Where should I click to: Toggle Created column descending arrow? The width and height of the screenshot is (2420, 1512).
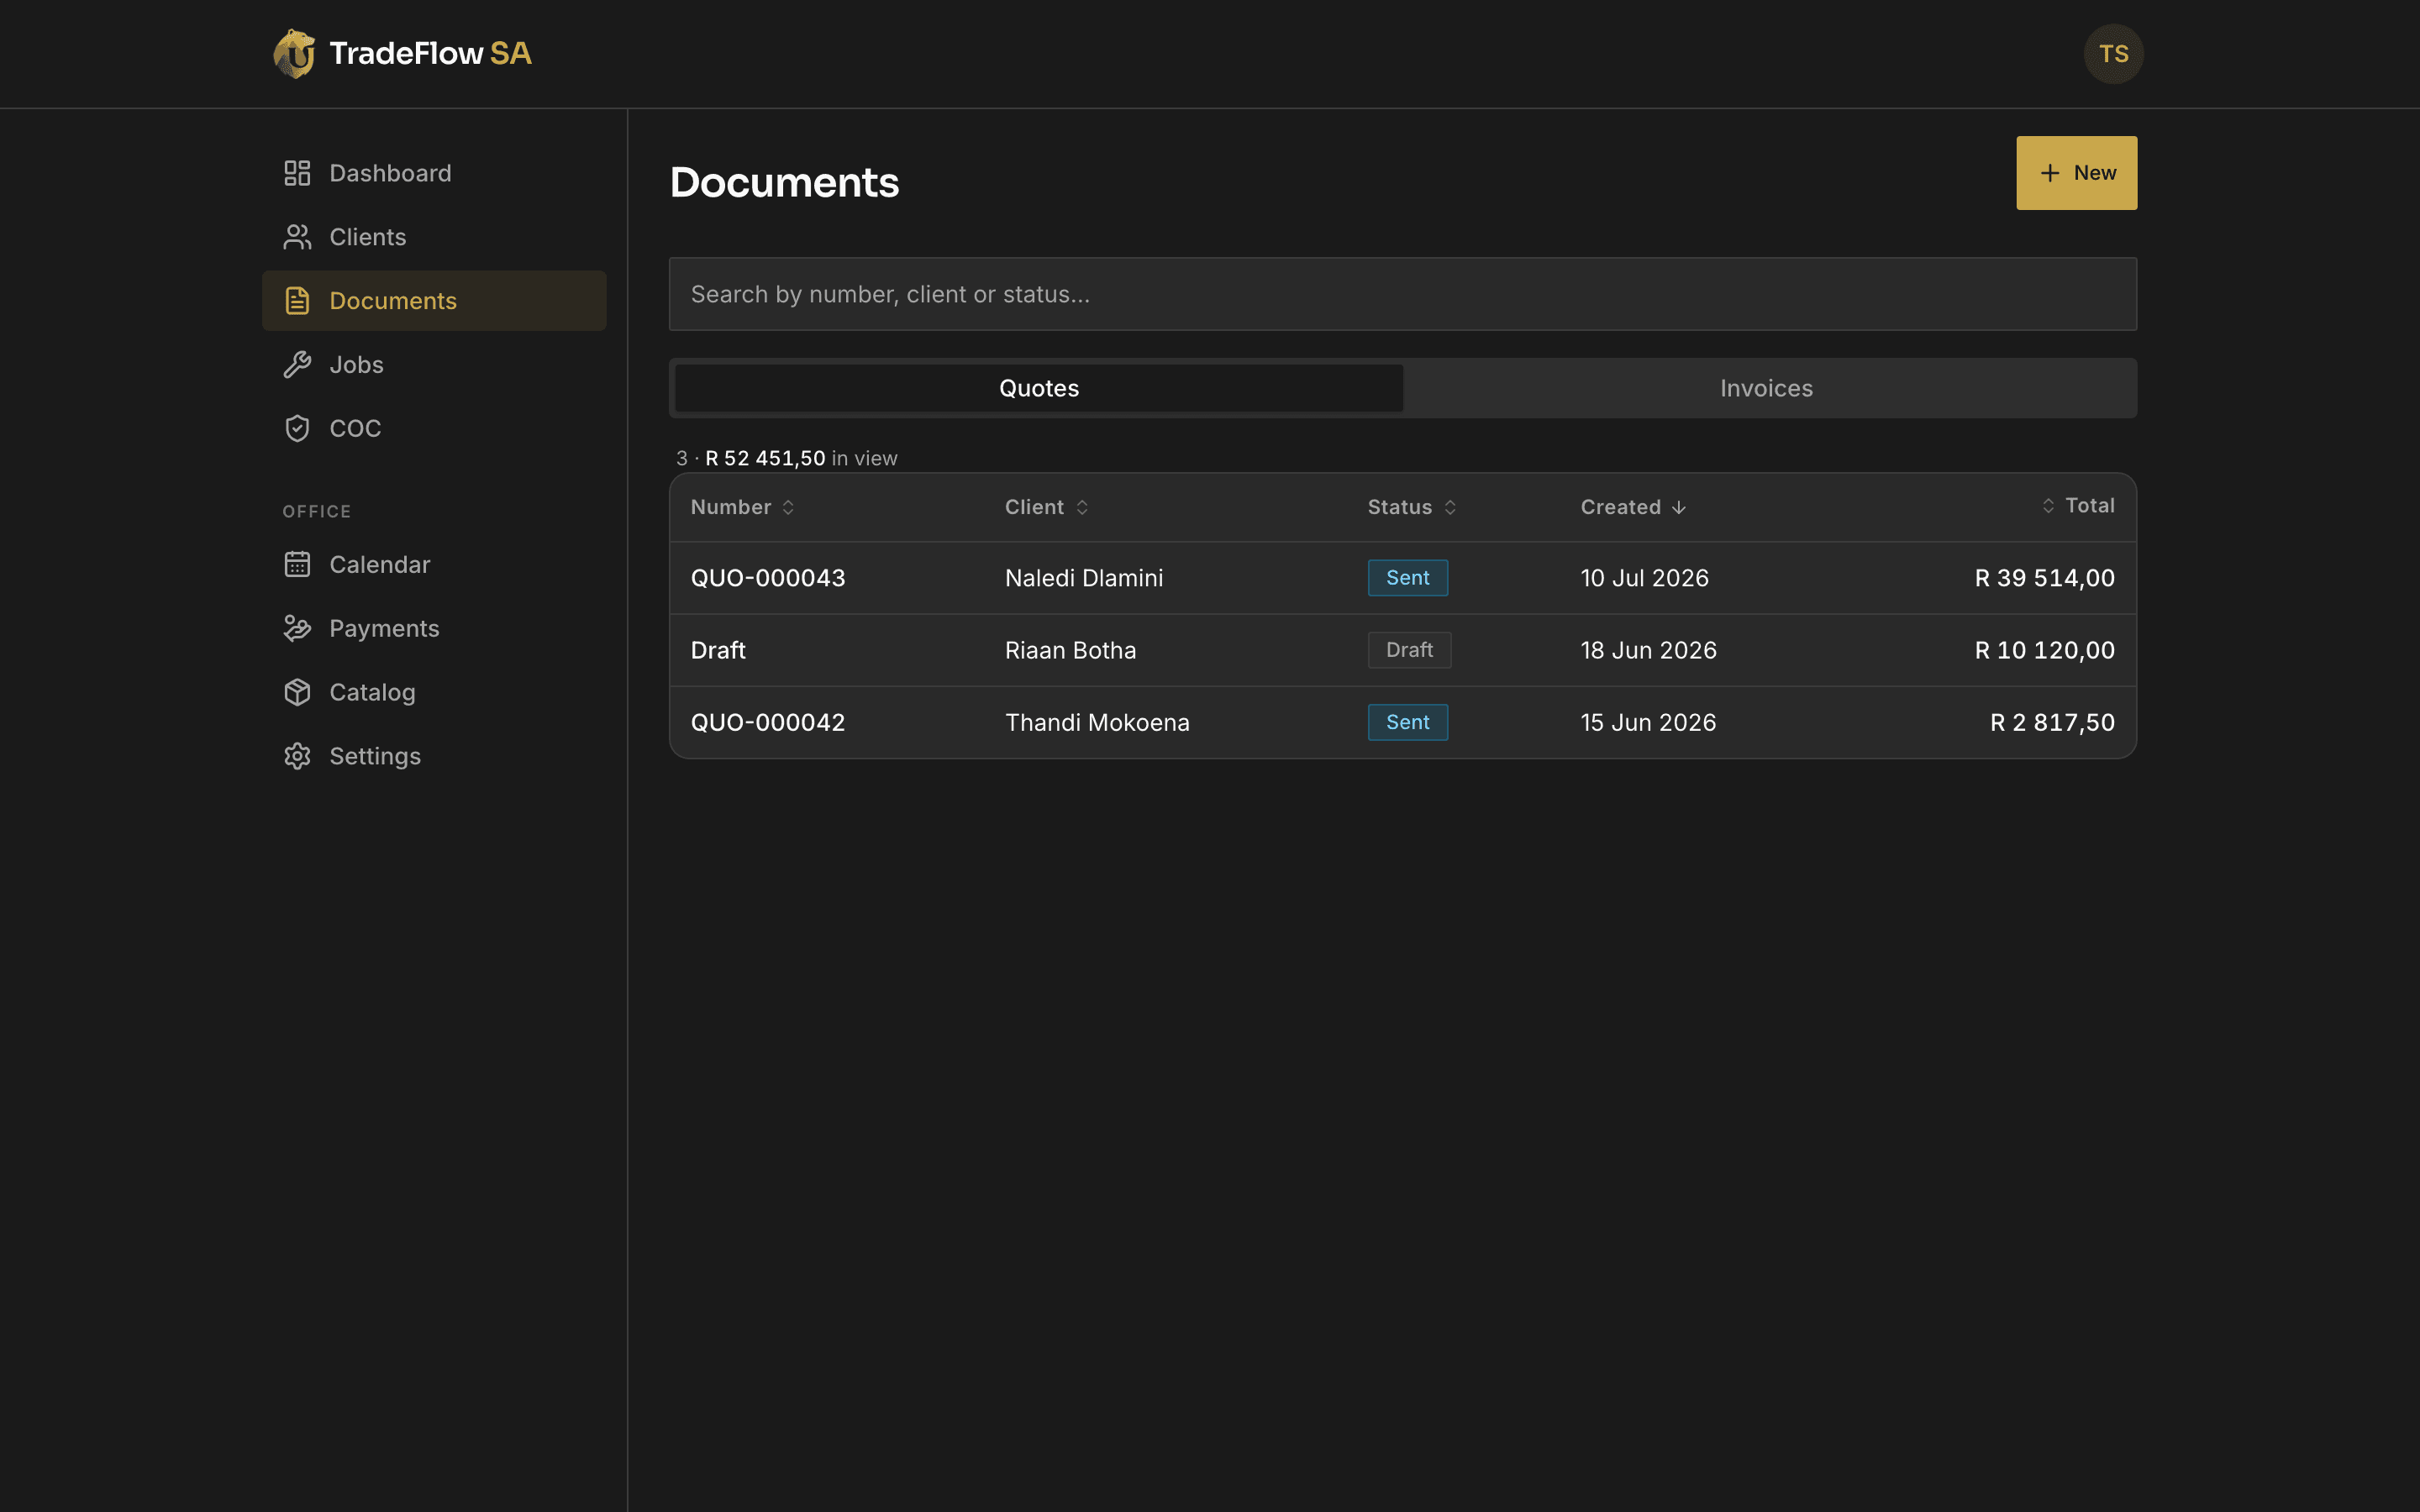[x=1679, y=508]
